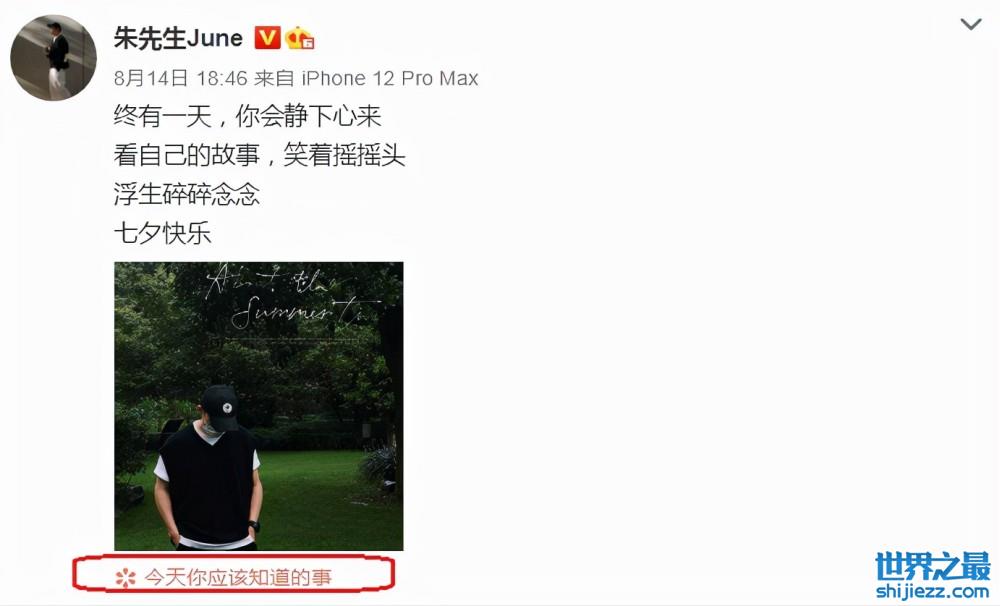Open the 朱先生June username link
The image size is (1000, 606).
[179, 38]
